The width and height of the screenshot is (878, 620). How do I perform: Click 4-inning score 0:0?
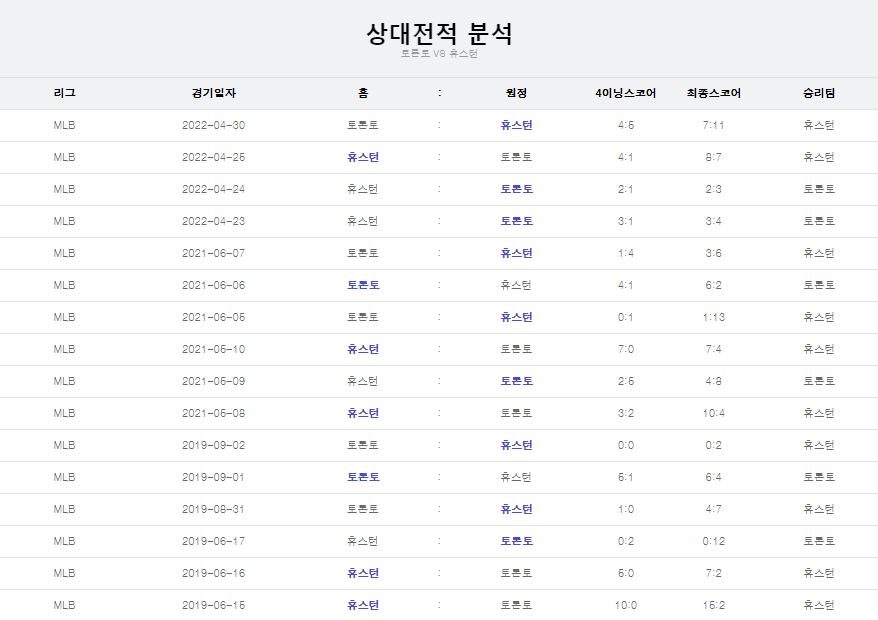[x=626, y=445]
